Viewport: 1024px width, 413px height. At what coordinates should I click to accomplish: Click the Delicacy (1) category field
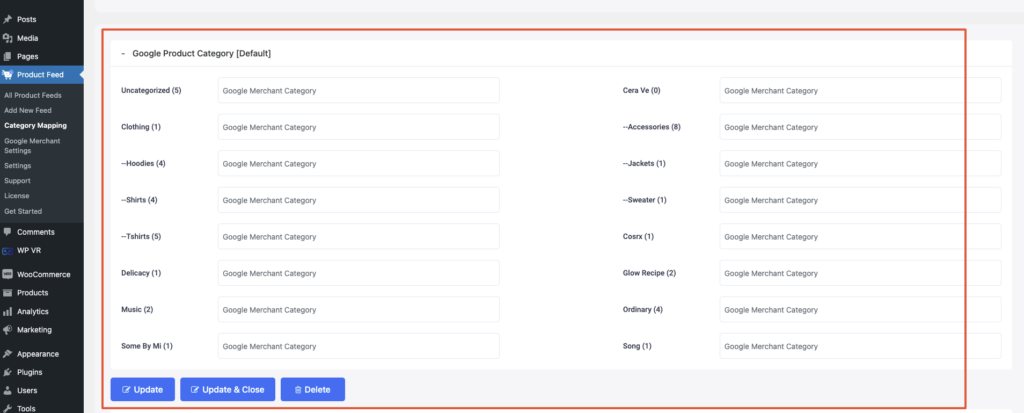[x=359, y=273]
